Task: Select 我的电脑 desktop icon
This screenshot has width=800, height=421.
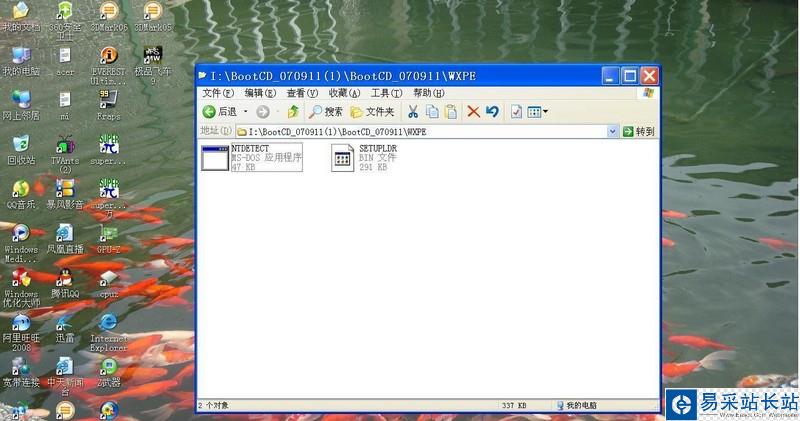Action: (x=21, y=62)
